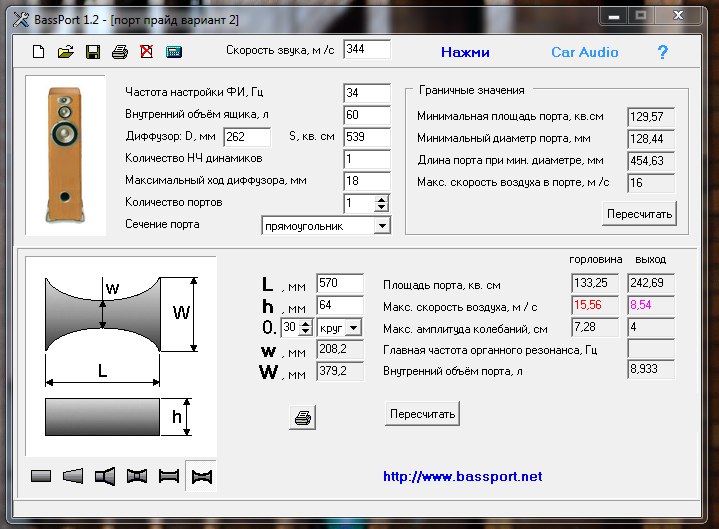
Task: Choose the horn-shaped port icon
Action: (x=105, y=476)
